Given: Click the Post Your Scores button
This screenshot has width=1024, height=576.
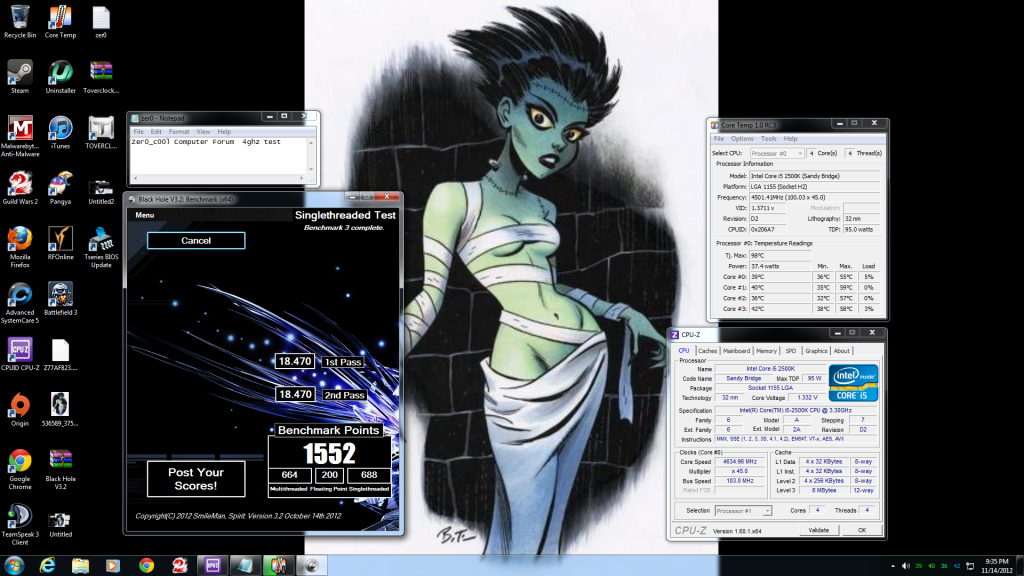Looking at the screenshot, I should pyautogui.click(x=196, y=479).
